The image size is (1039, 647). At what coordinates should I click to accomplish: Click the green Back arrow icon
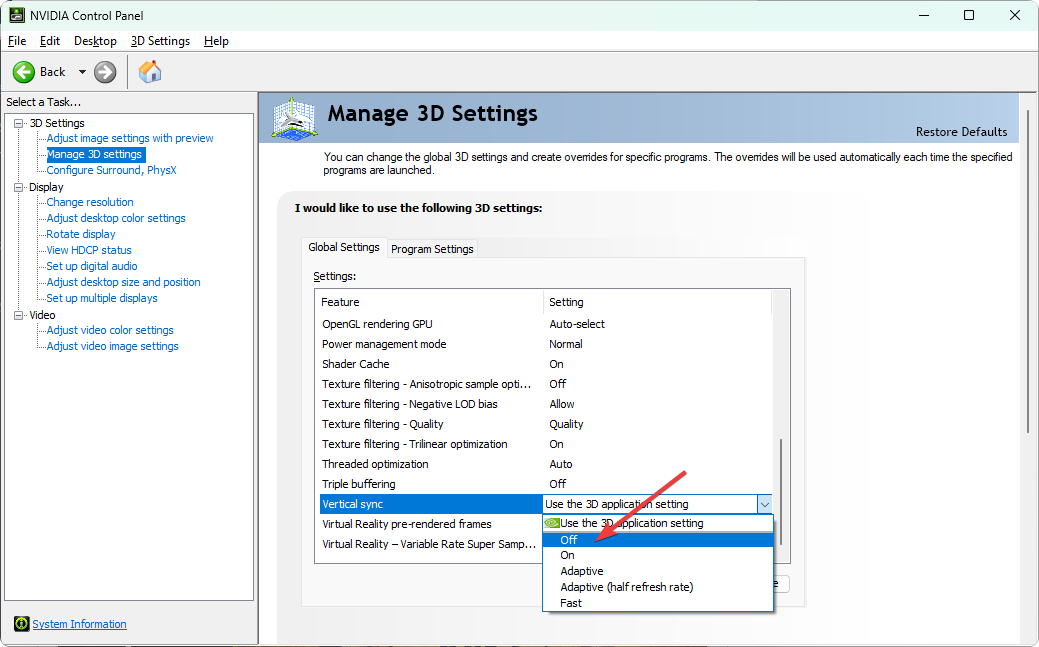click(x=24, y=72)
